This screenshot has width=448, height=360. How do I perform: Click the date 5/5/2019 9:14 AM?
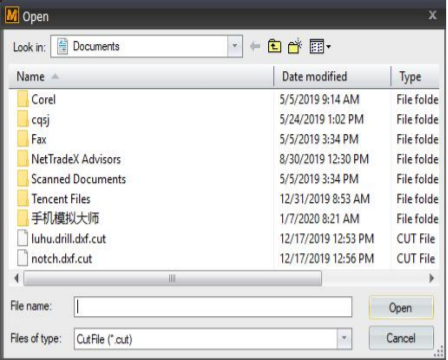319,99
